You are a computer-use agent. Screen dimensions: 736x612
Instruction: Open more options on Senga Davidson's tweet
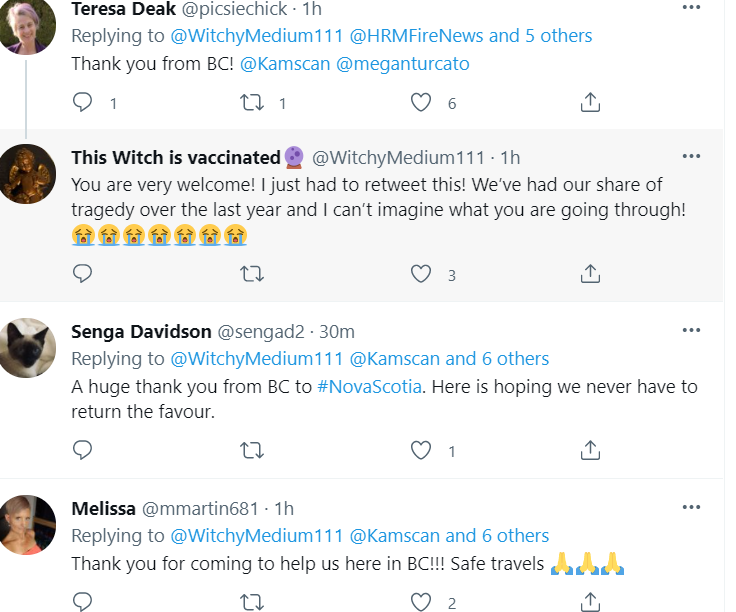tap(690, 331)
